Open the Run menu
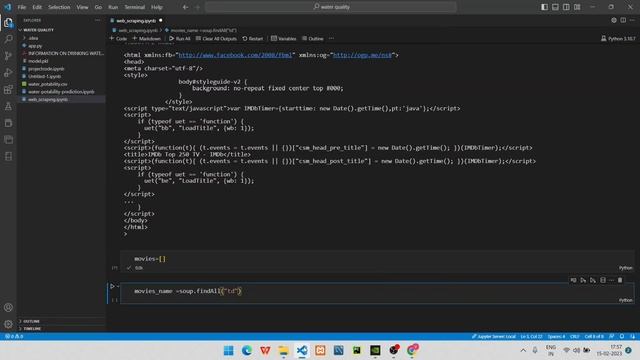 [x=113, y=7]
